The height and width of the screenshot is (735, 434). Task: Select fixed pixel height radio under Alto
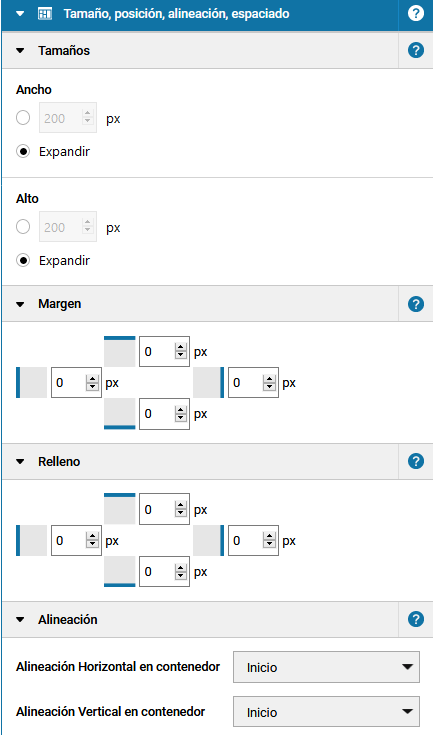click(23, 227)
